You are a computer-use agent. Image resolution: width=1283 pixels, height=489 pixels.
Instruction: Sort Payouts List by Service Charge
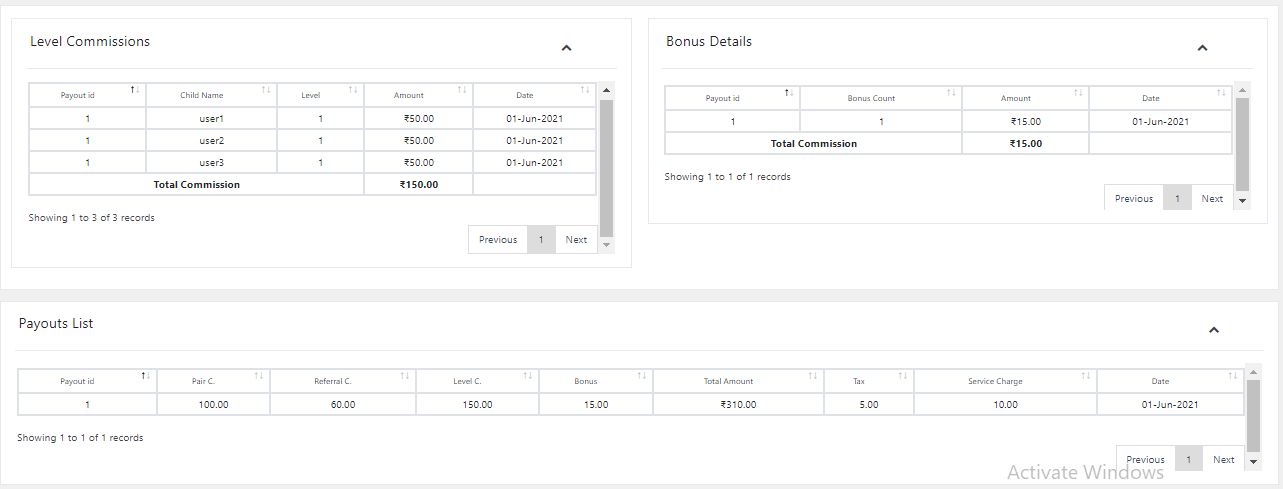1004,381
